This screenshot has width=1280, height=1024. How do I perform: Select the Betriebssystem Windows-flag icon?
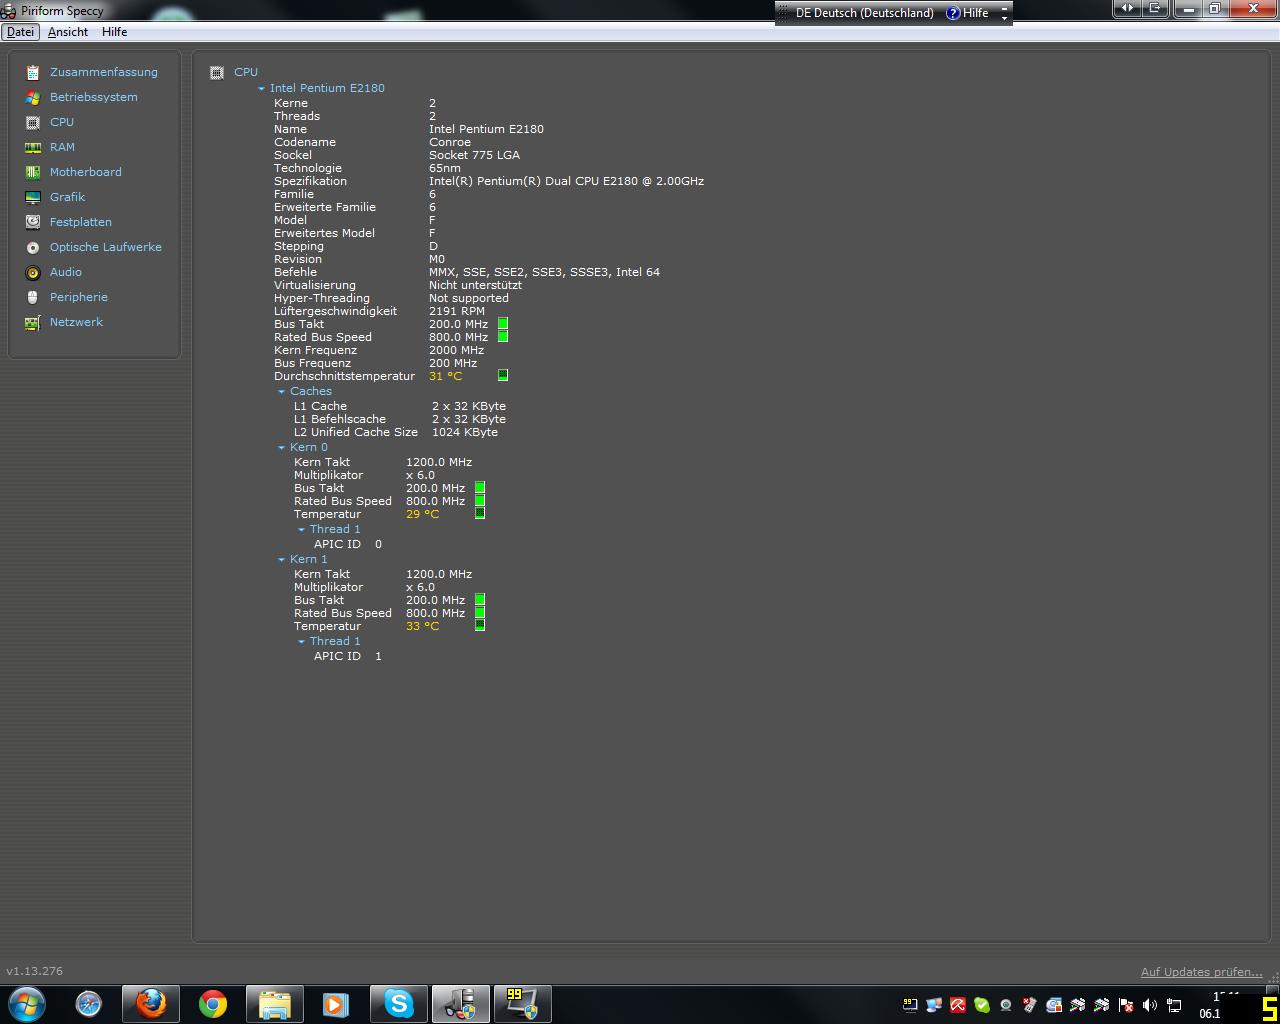pos(33,97)
